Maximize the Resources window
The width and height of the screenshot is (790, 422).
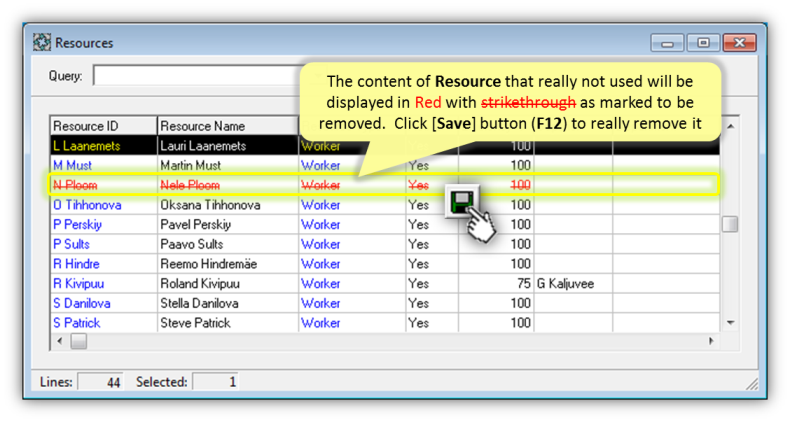(703, 43)
